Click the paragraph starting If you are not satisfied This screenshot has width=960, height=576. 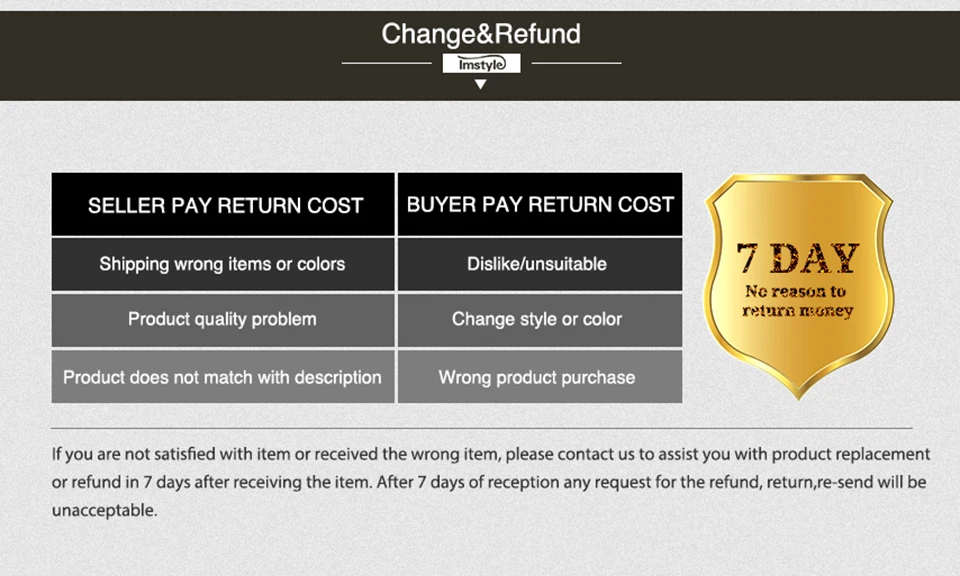click(x=491, y=482)
